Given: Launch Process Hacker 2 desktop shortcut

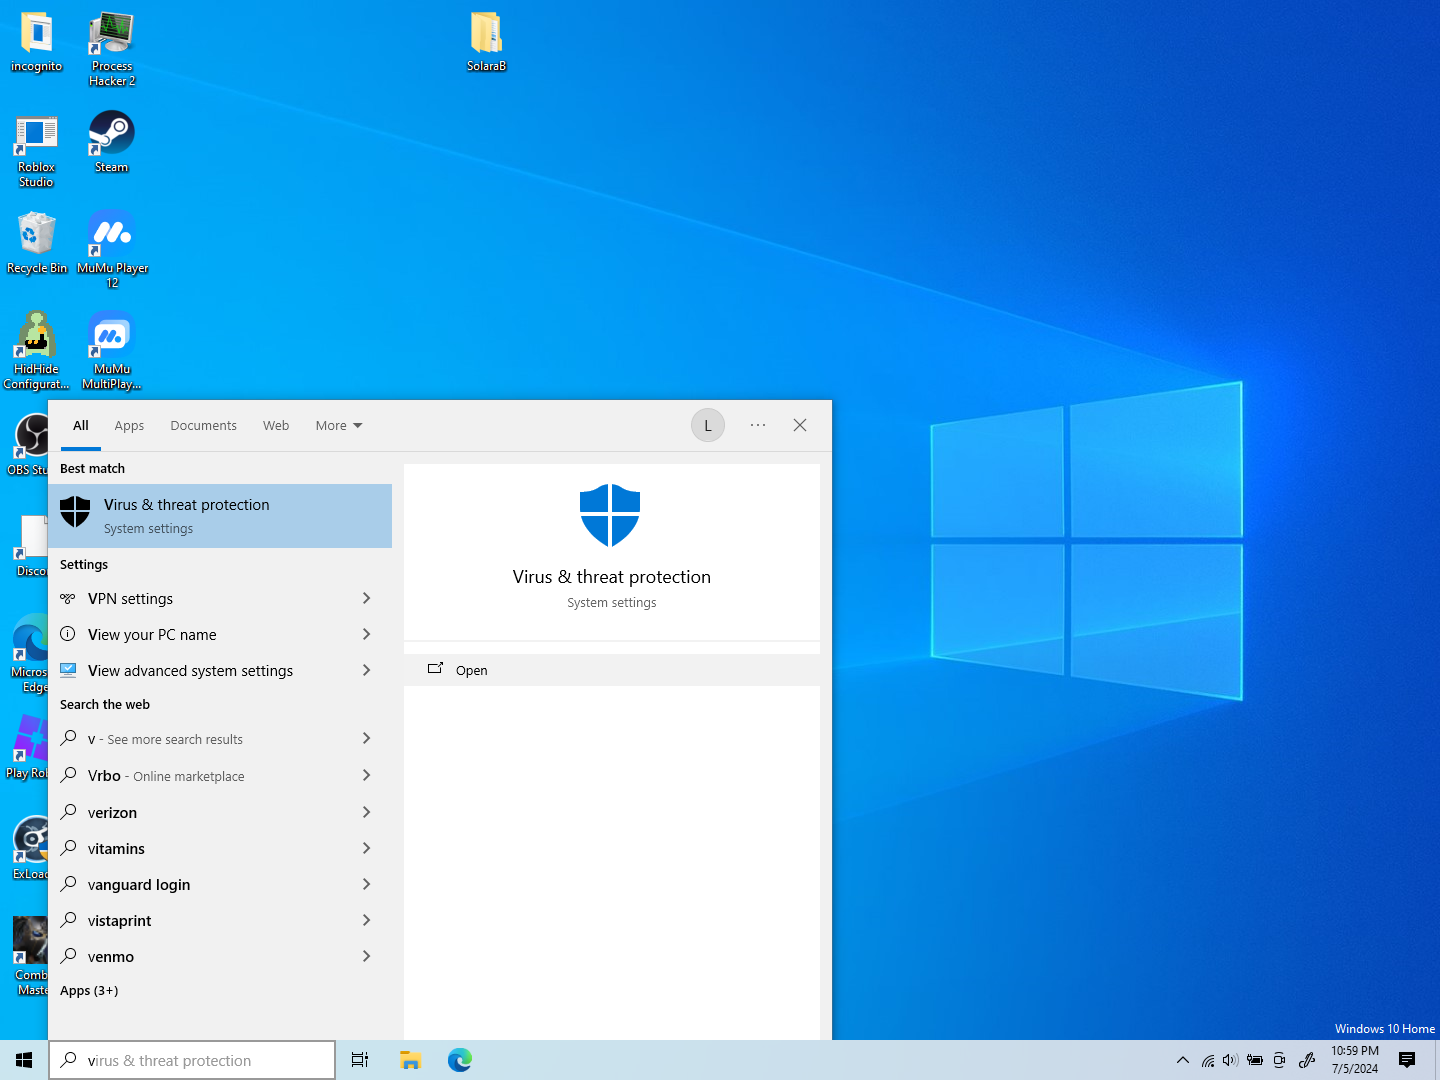Looking at the screenshot, I should click(x=112, y=49).
